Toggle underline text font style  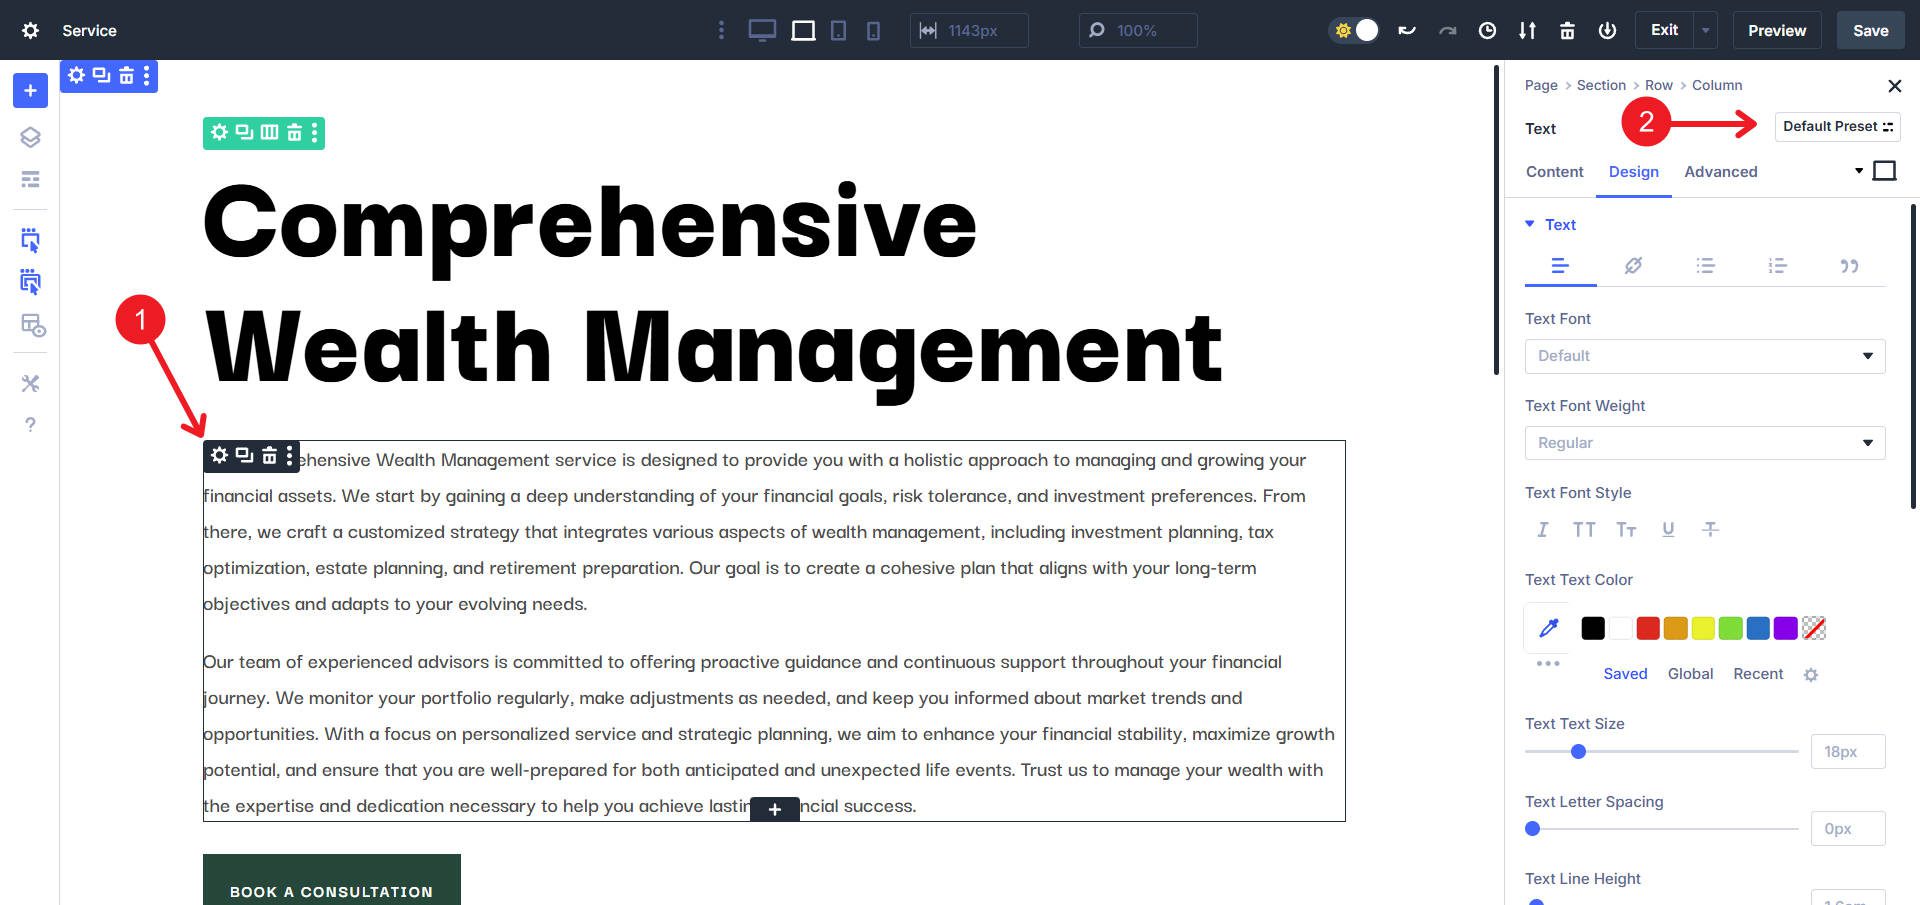pyautogui.click(x=1668, y=530)
